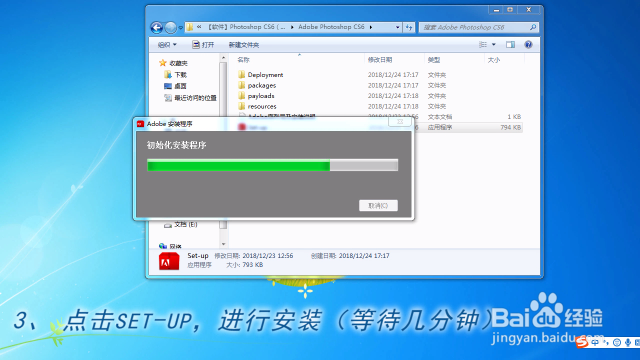Sort by 类型 column header

pos(433,60)
